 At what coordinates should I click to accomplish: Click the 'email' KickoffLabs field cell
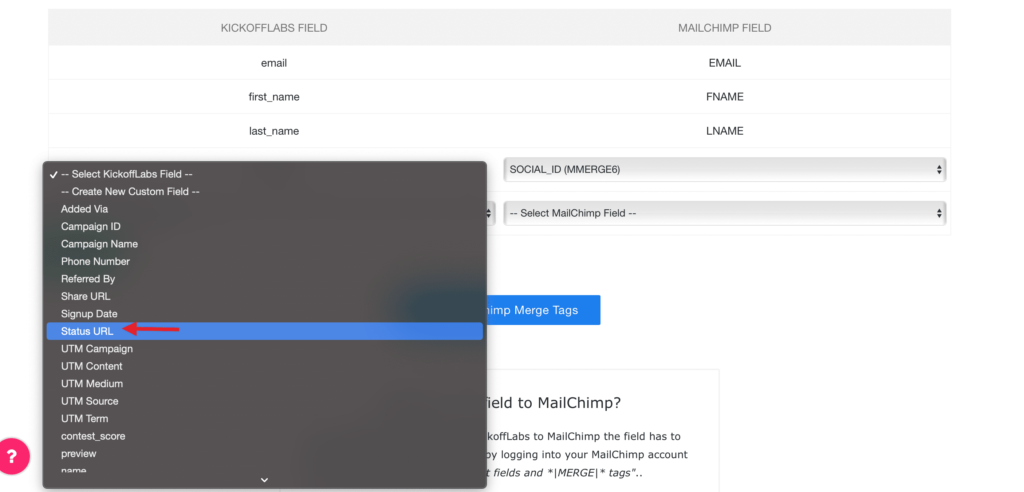(274, 63)
